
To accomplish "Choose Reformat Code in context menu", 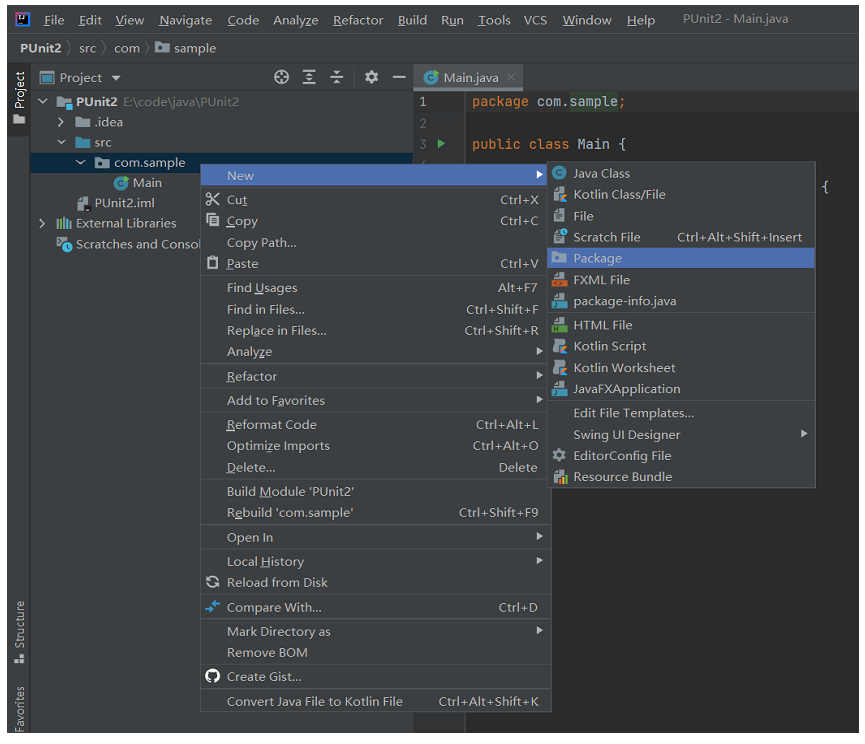I will (375, 425).
